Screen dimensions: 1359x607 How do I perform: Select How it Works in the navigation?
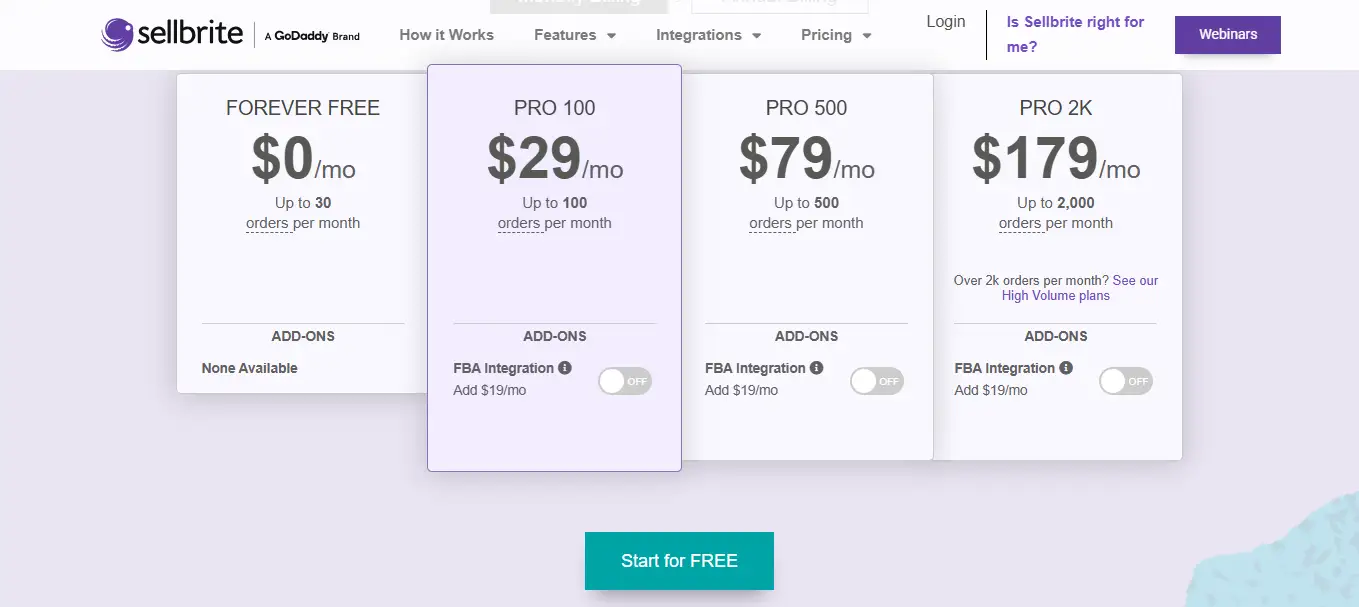tap(446, 34)
